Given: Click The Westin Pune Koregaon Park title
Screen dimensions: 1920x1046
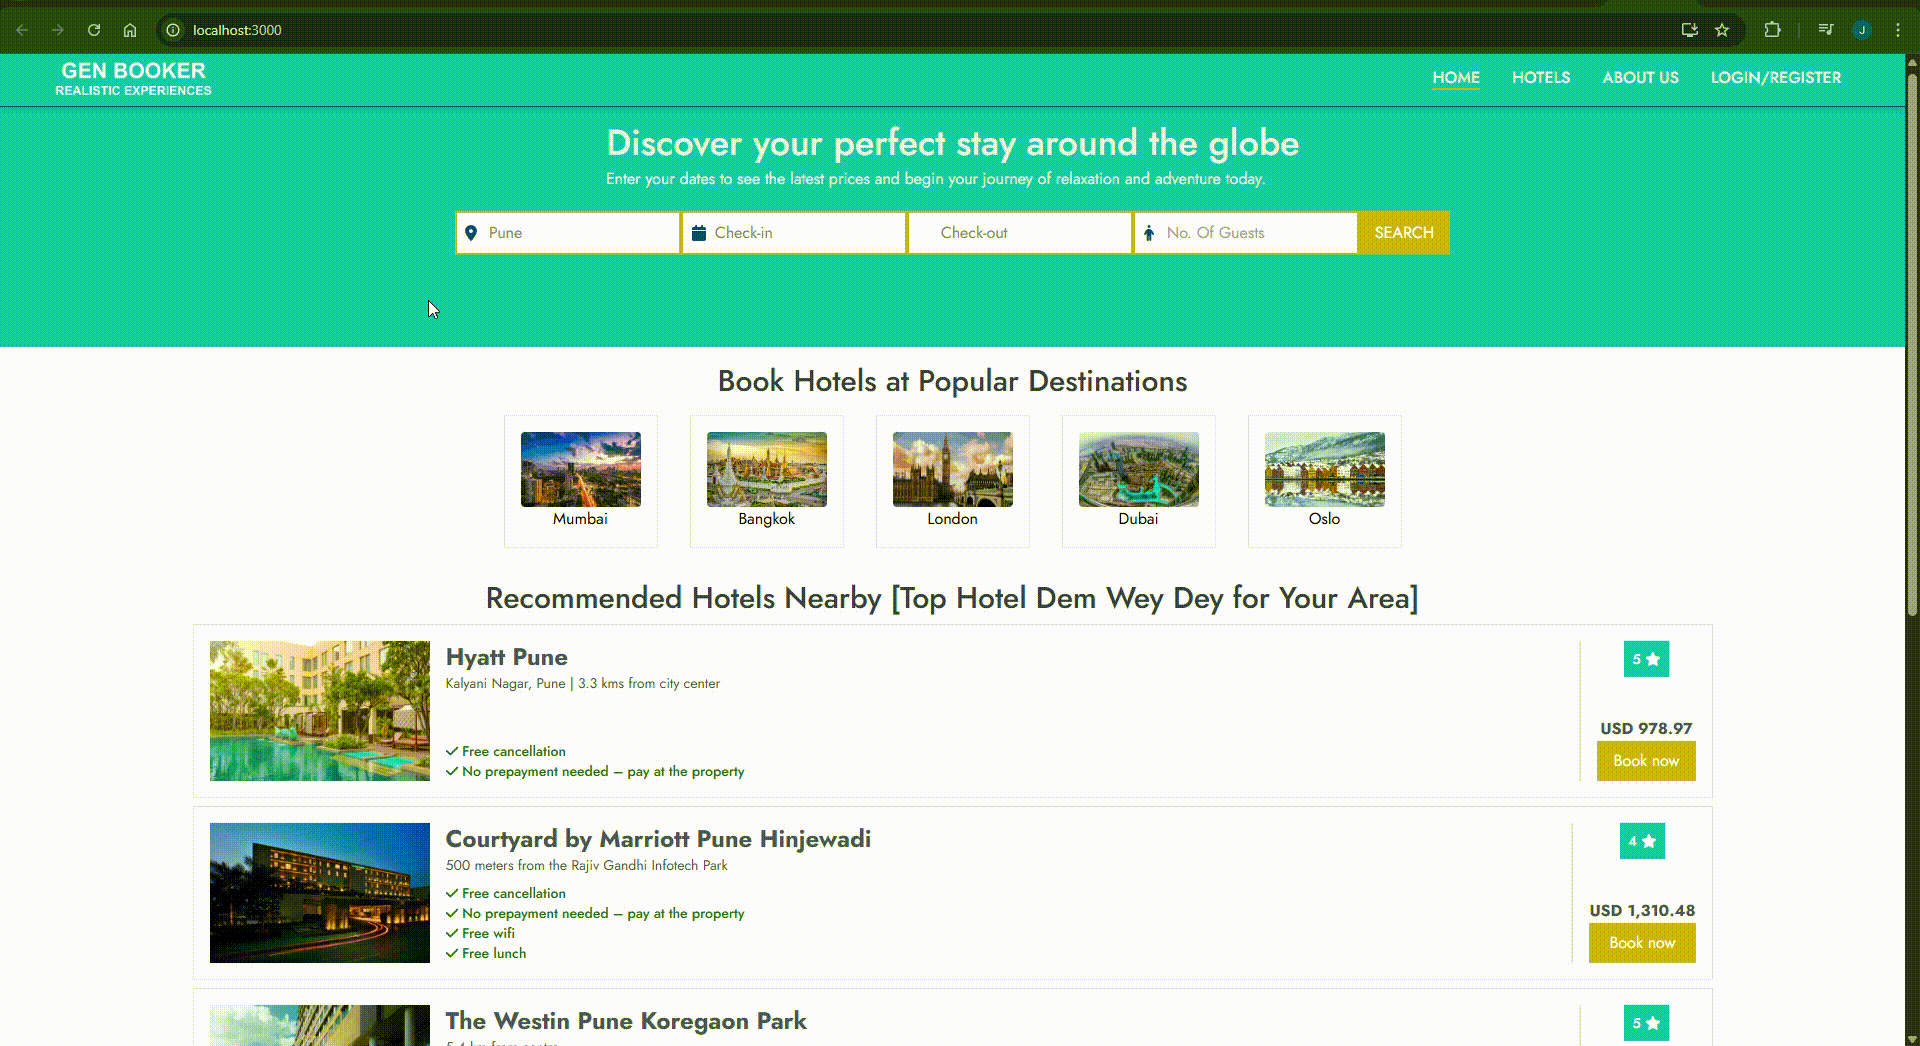Looking at the screenshot, I should click(x=626, y=1021).
